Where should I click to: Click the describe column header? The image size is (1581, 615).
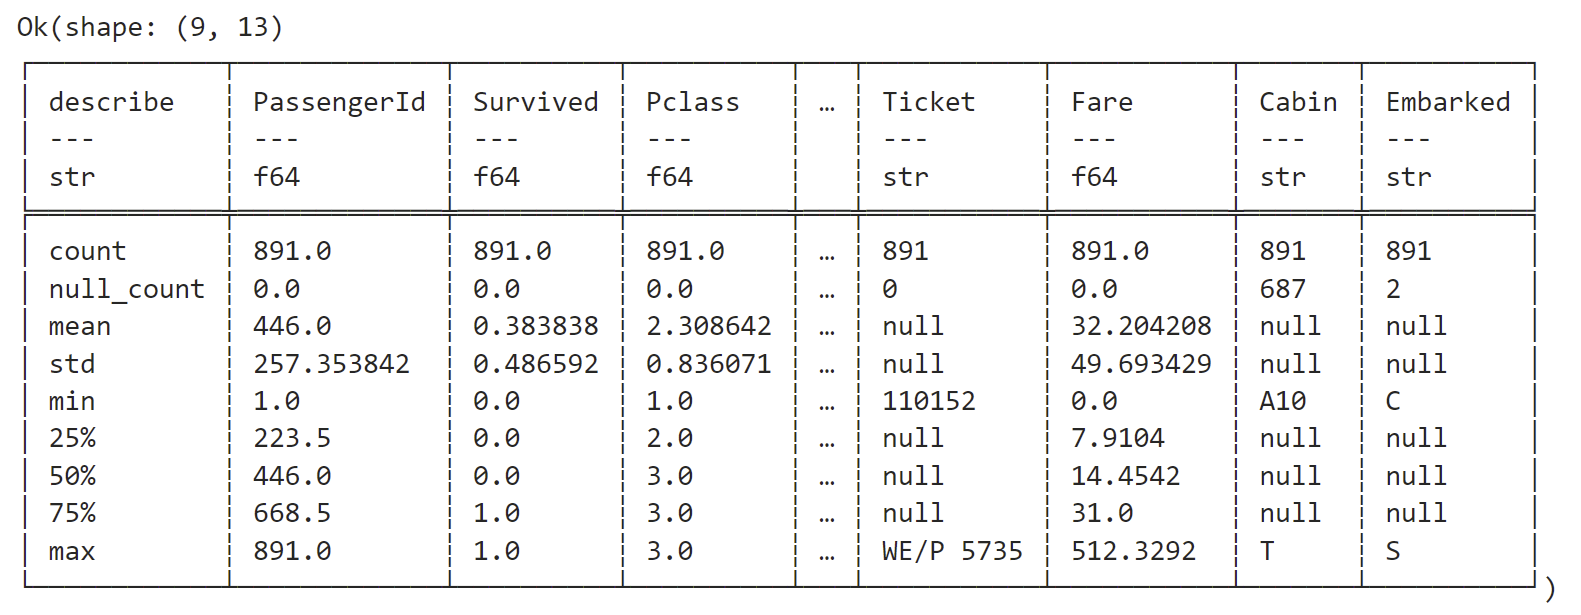pos(111,102)
